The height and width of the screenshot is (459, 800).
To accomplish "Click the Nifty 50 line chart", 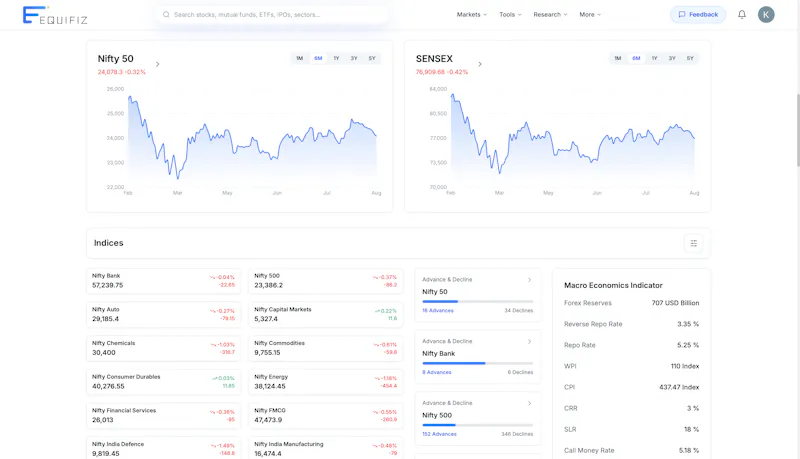I will coord(252,138).
